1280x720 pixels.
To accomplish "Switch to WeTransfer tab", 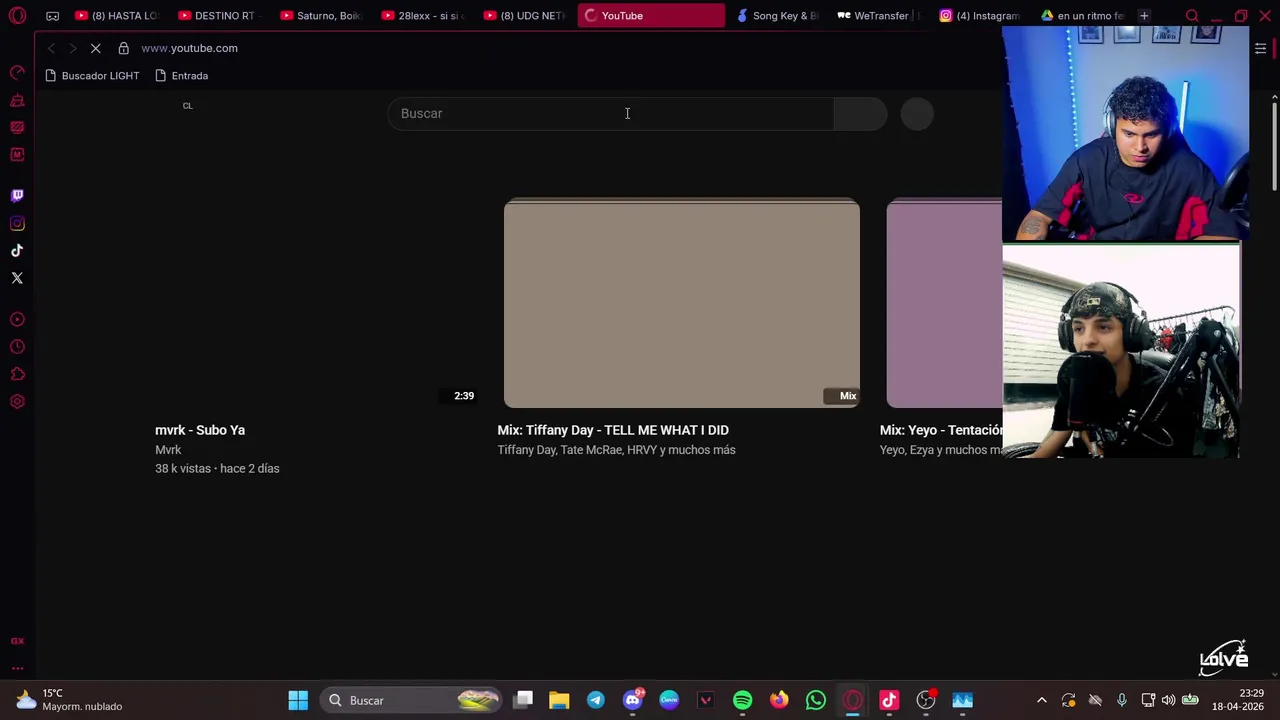I will pyautogui.click(x=880, y=15).
